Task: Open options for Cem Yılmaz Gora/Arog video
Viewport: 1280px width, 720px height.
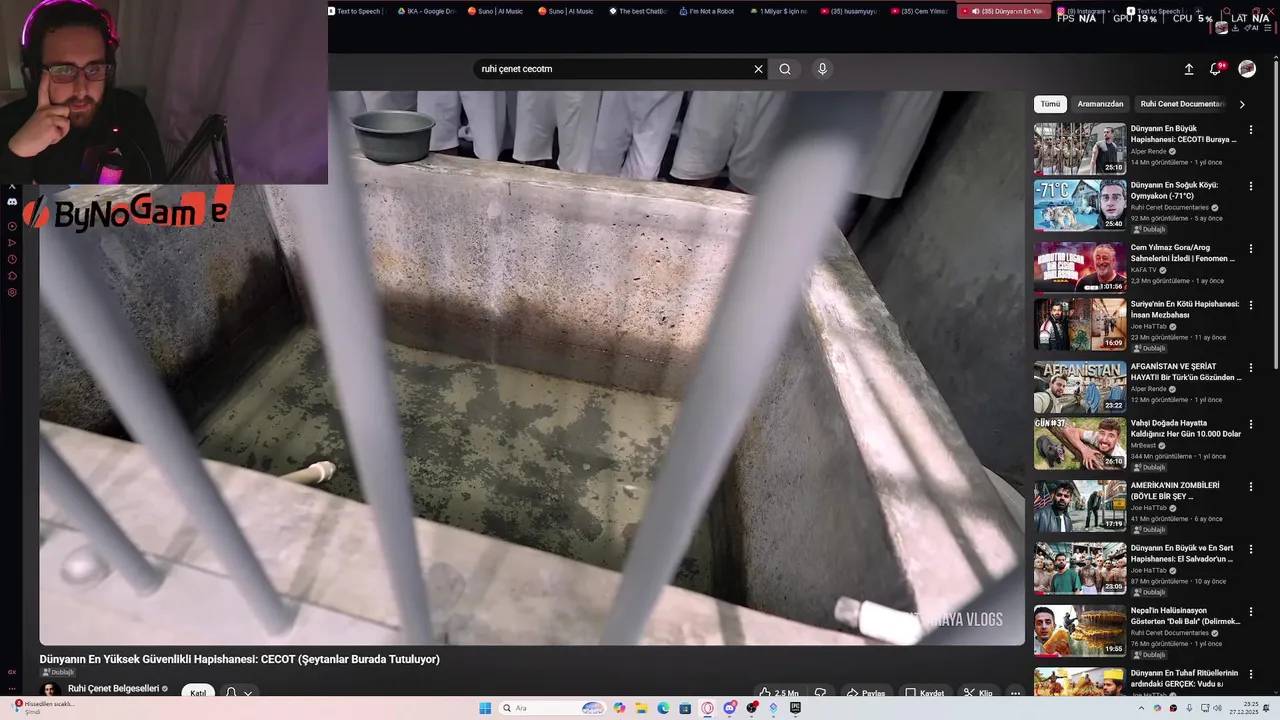Action: [1250, 249]
